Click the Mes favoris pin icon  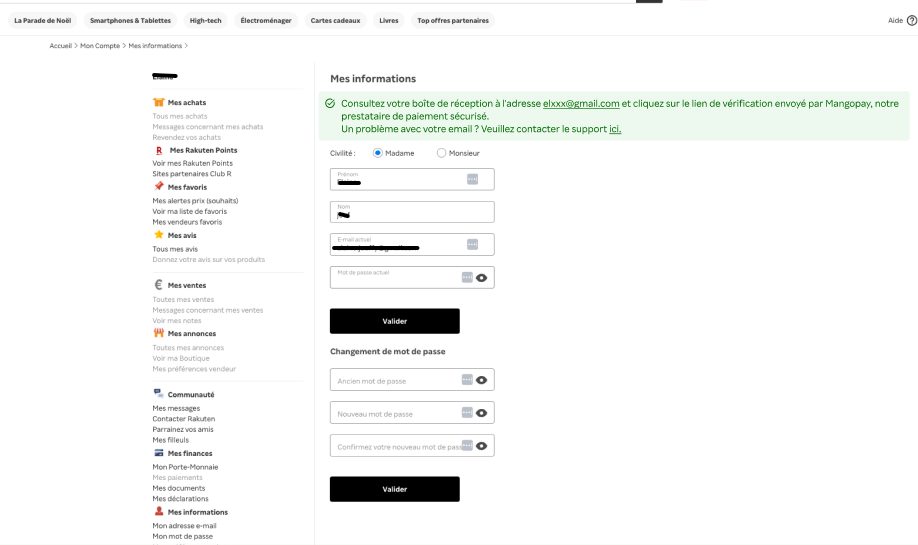coord(158,187)
